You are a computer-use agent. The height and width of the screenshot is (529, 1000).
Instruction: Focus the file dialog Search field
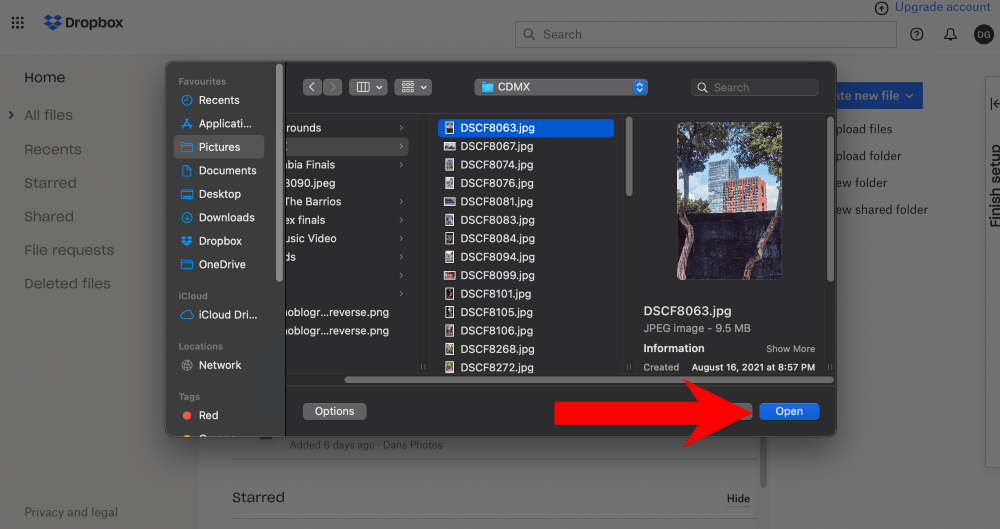tap(755, 87)
